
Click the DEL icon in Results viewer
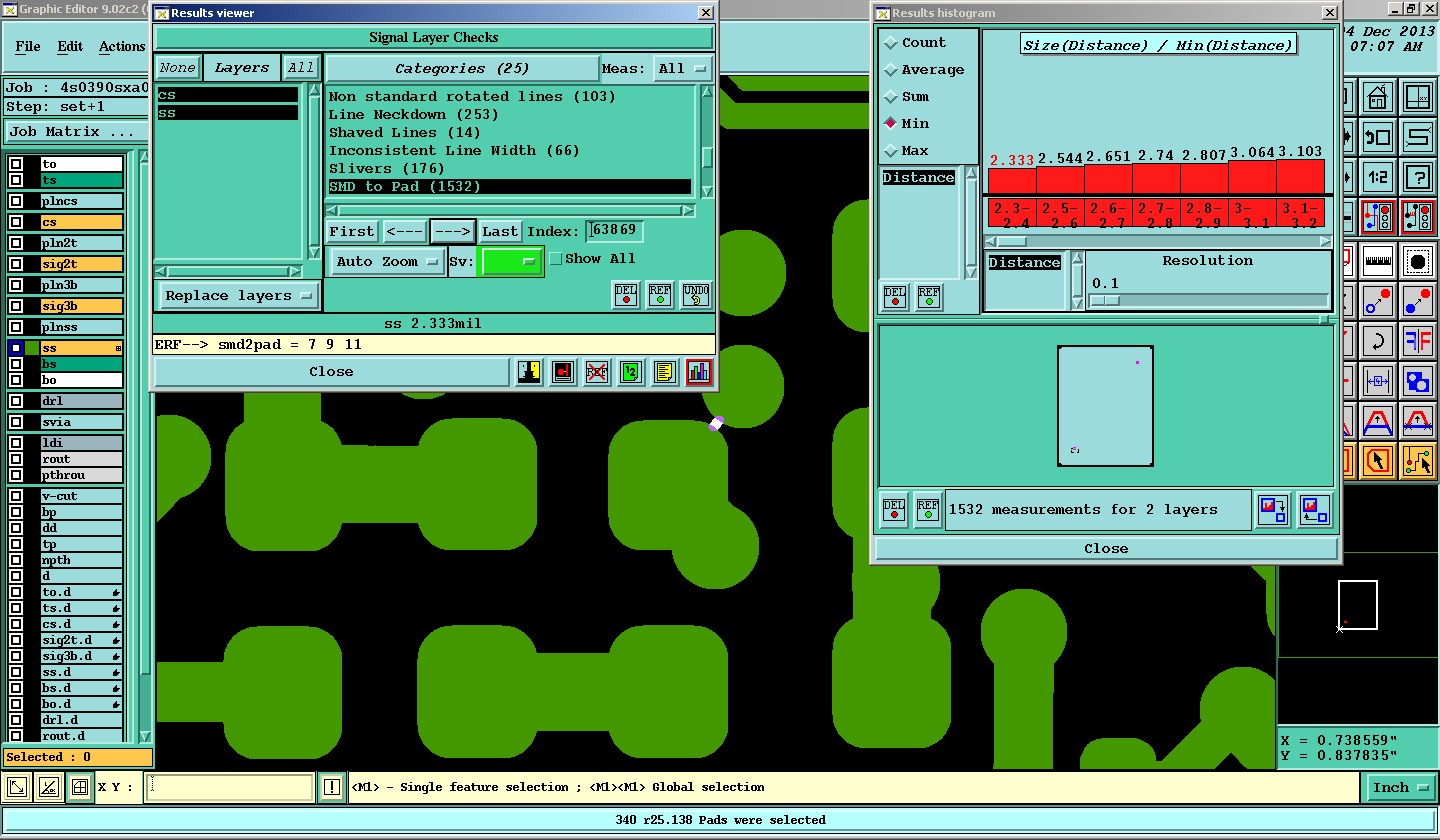(626, 295)
